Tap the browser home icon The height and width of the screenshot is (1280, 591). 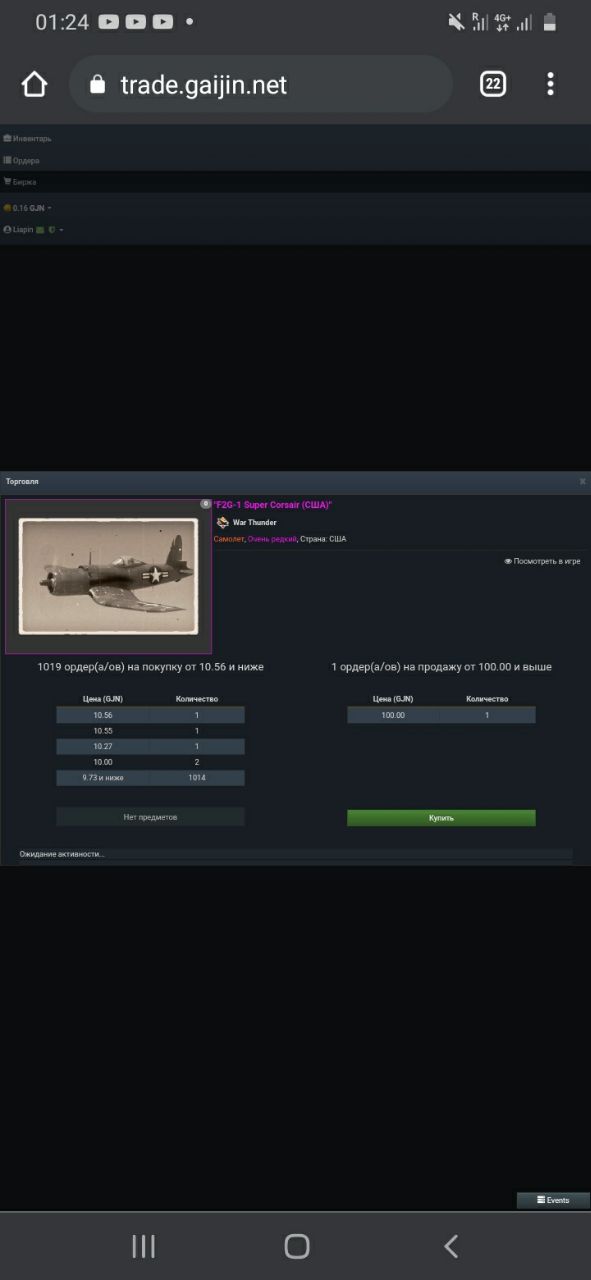pyautogui.click(x=34, y=84)
